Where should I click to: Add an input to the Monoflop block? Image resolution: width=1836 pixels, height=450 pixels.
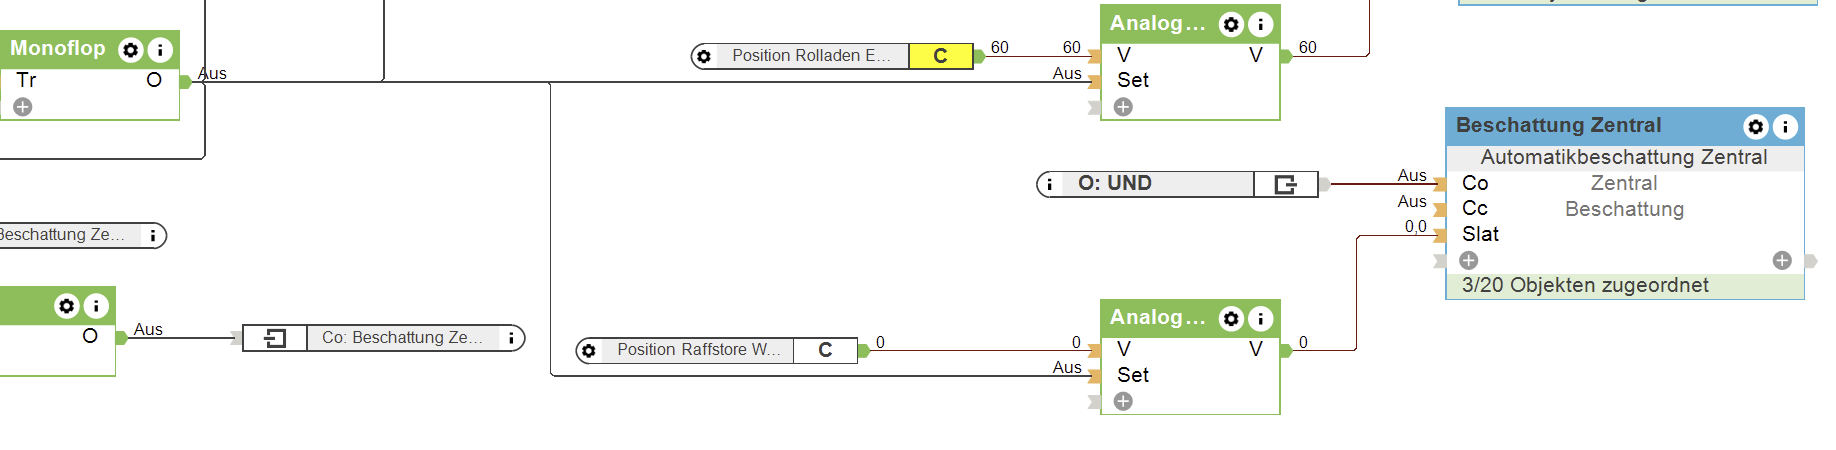coord(23,107)
